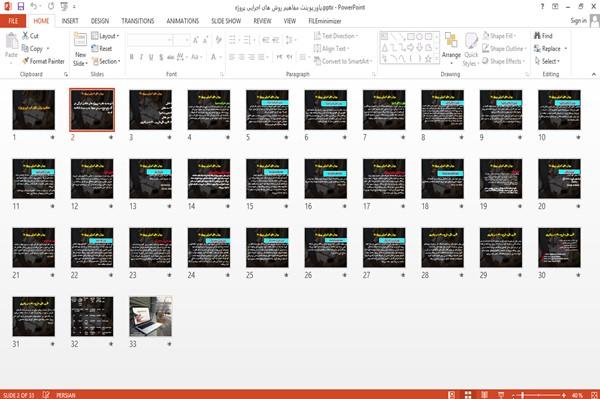Screen dimensions: 600x399
Task: Toggle Bold formatting
Action: (132, 57)
